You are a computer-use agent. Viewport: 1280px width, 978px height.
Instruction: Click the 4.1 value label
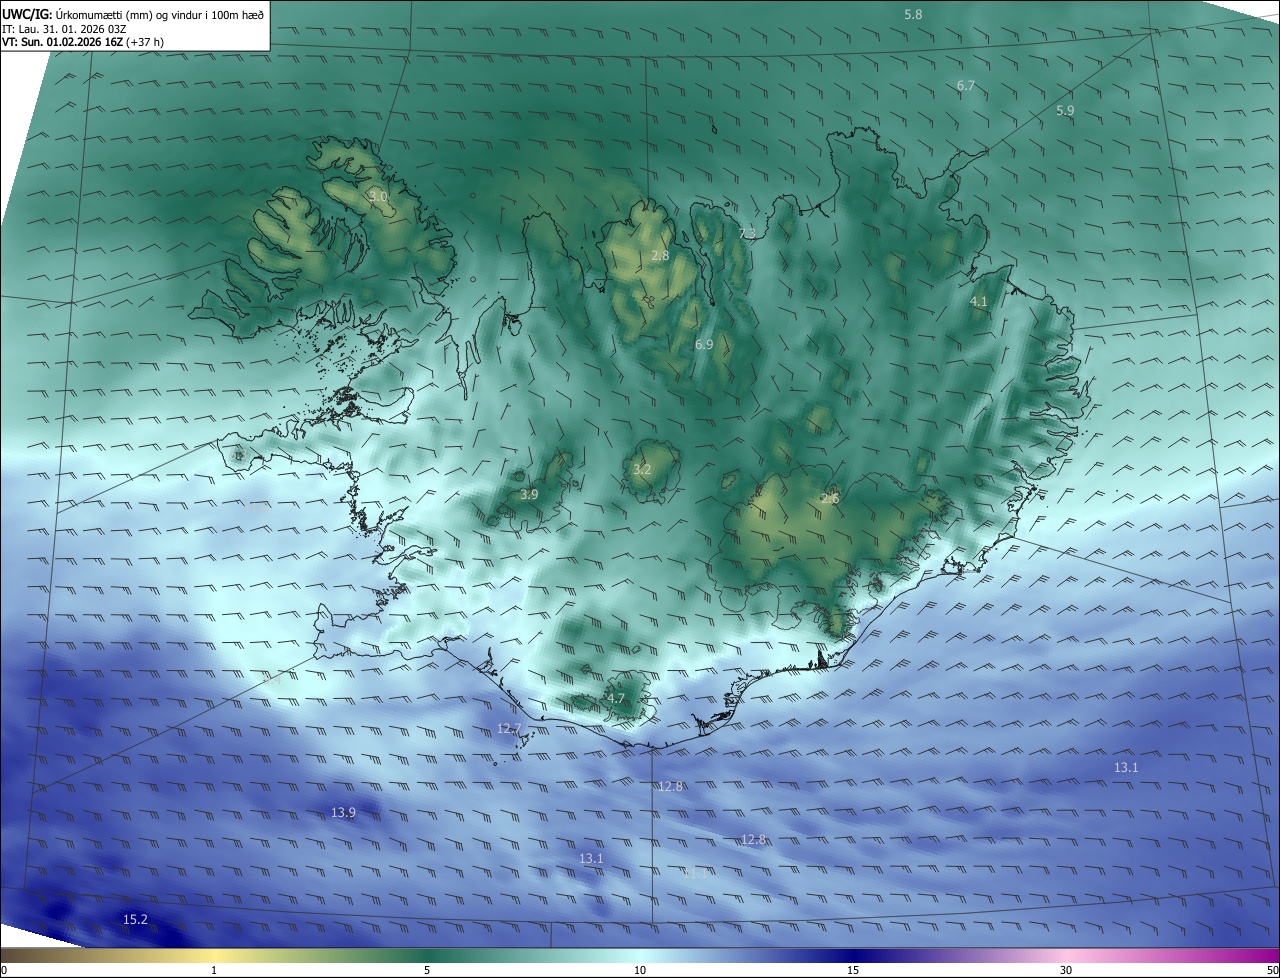pyautogui.click(x=979, y=301)
